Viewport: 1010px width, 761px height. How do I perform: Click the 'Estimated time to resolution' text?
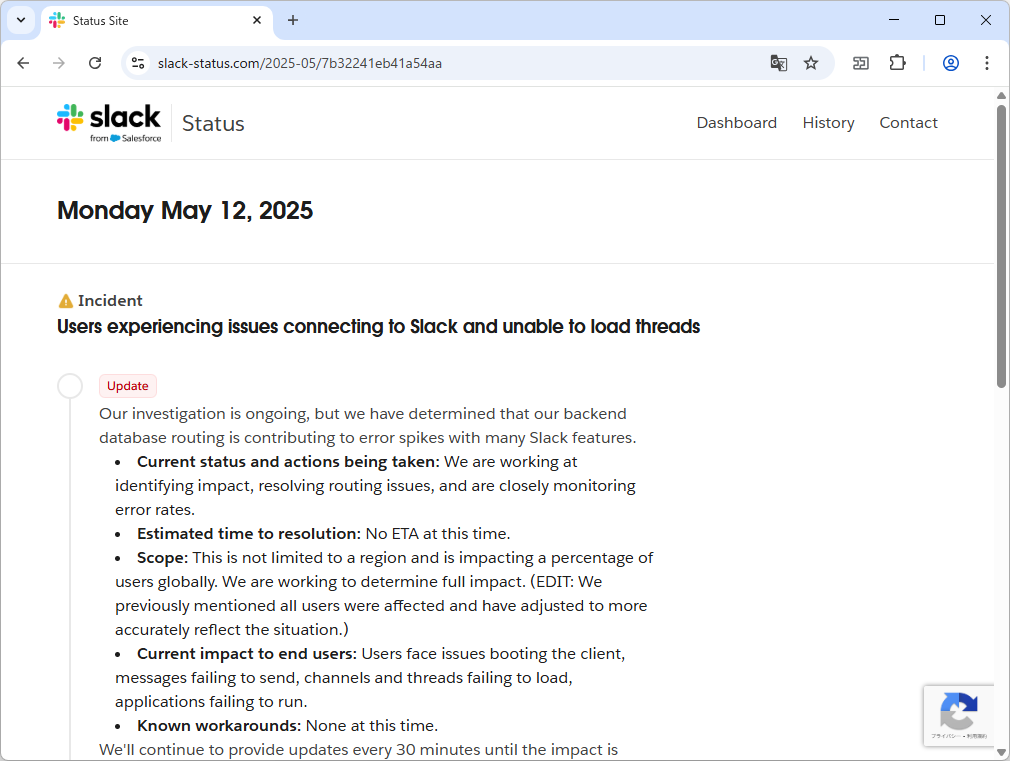[x=248, y=534]
